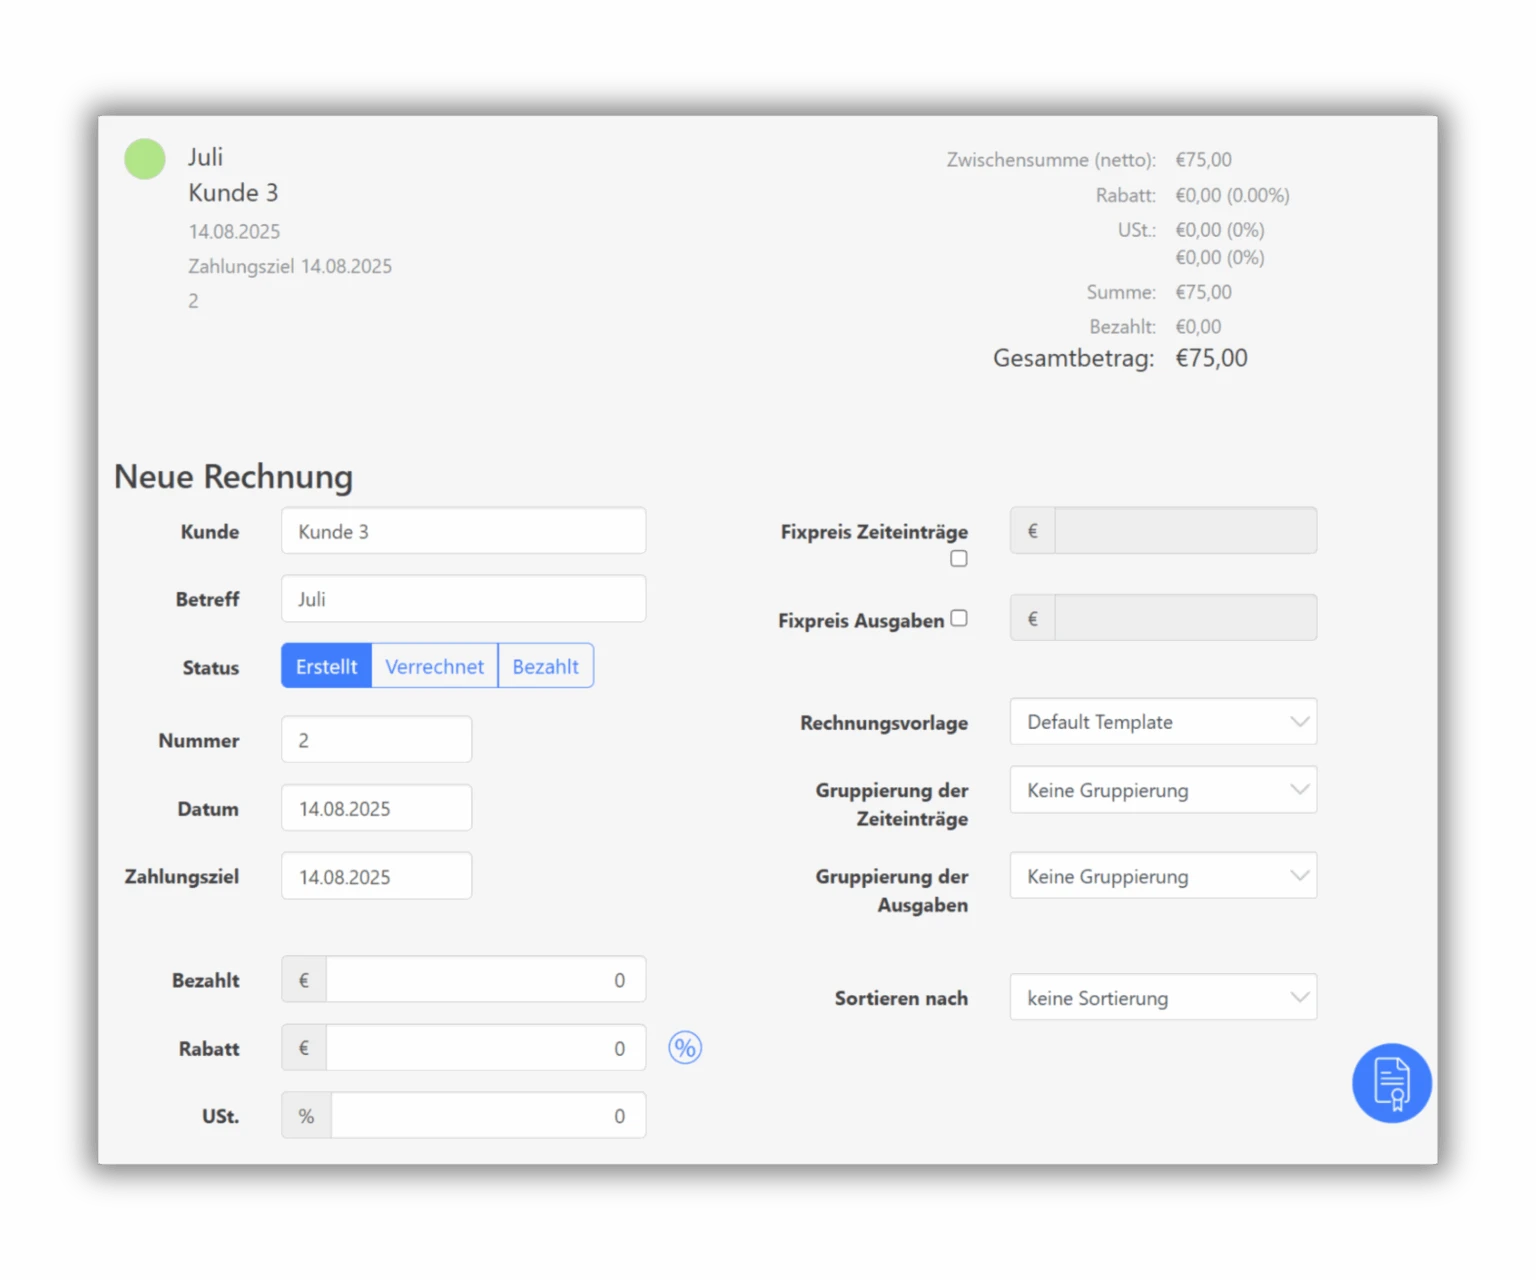Click the green status circle next to Juli
The image size is (1536, 1280).
[145, 159]
